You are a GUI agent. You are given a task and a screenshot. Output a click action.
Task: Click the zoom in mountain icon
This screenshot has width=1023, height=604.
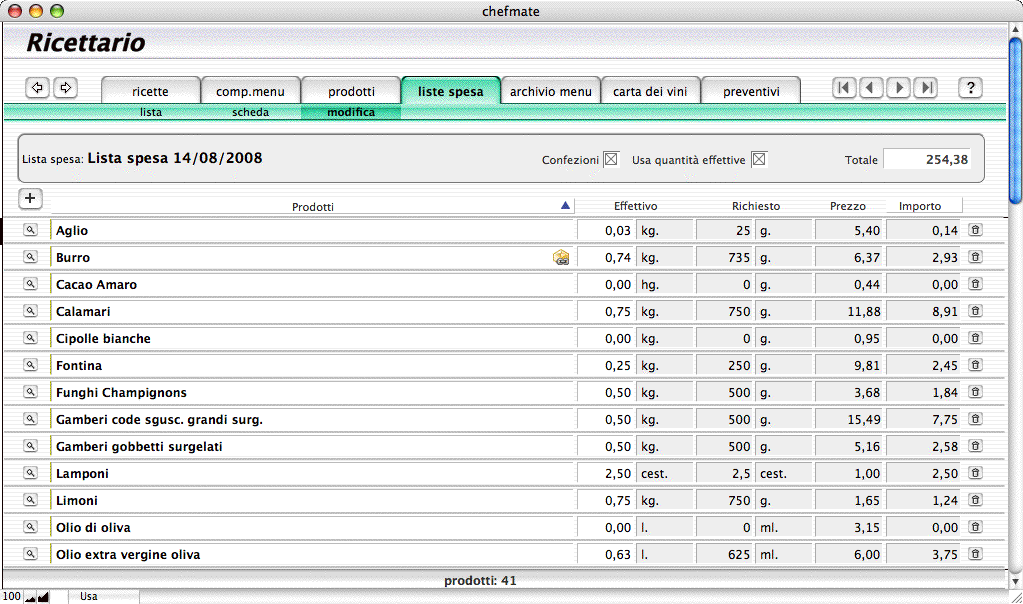coord(43,597)
